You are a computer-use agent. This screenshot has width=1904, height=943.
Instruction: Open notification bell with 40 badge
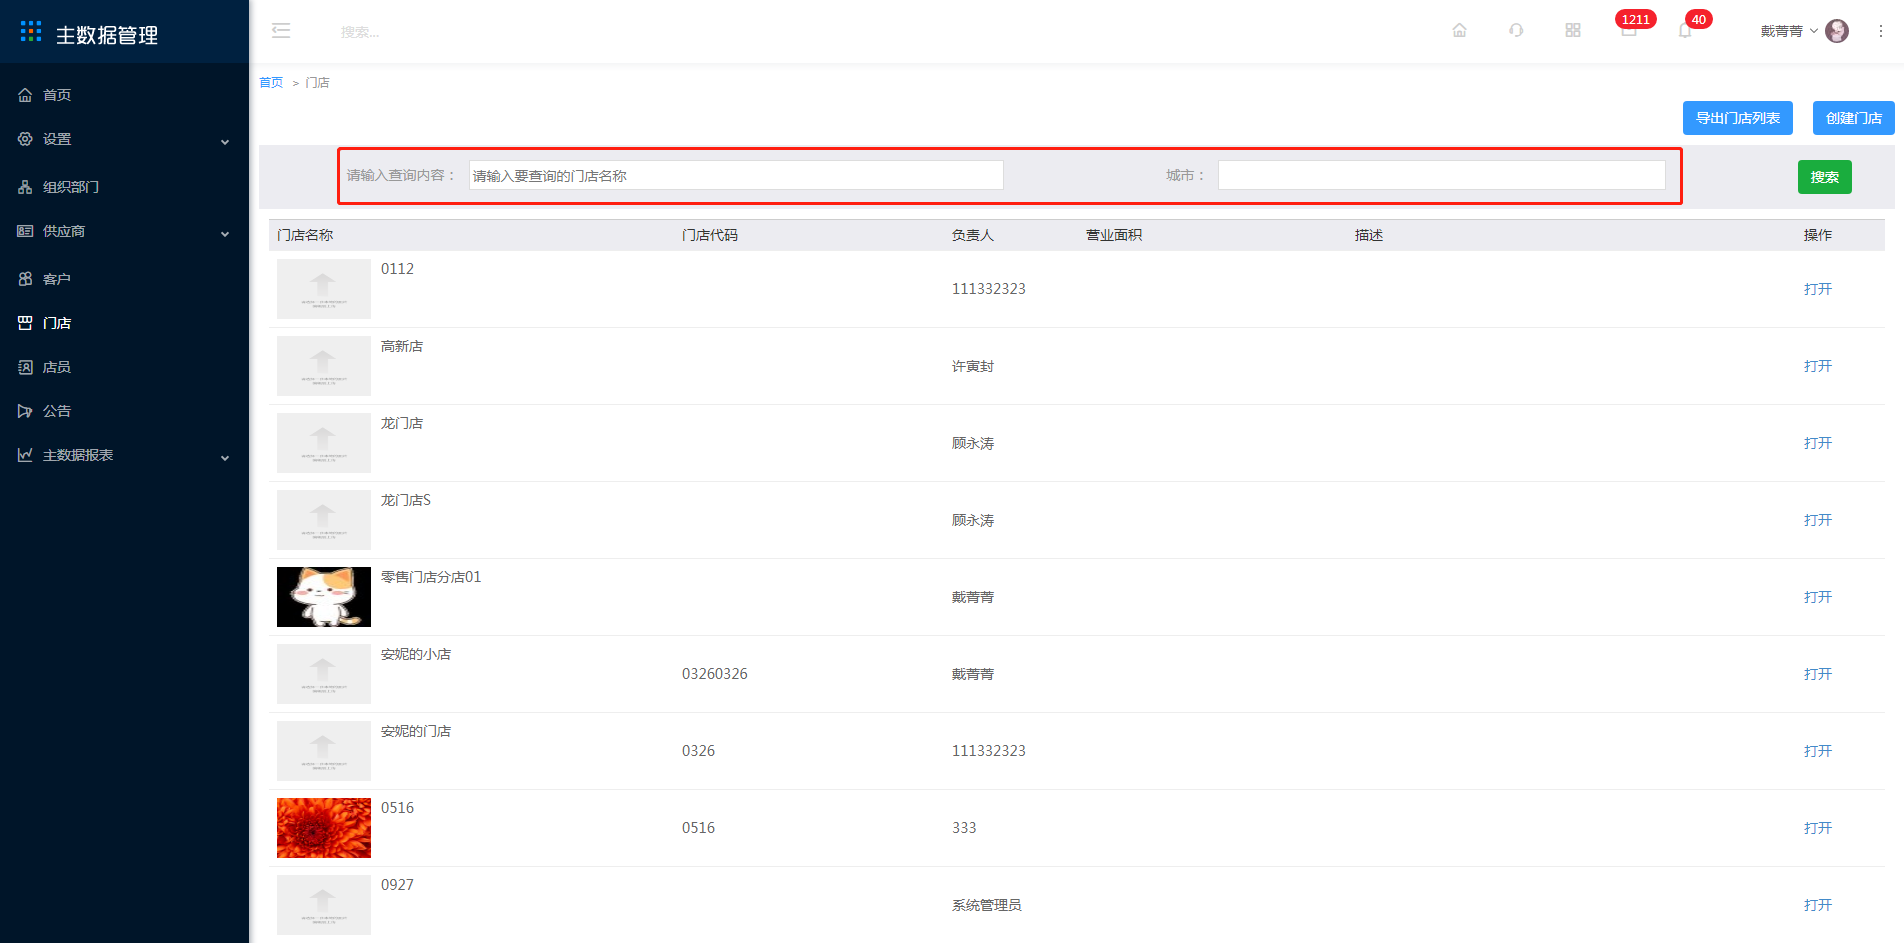(x=1685, y=31)
